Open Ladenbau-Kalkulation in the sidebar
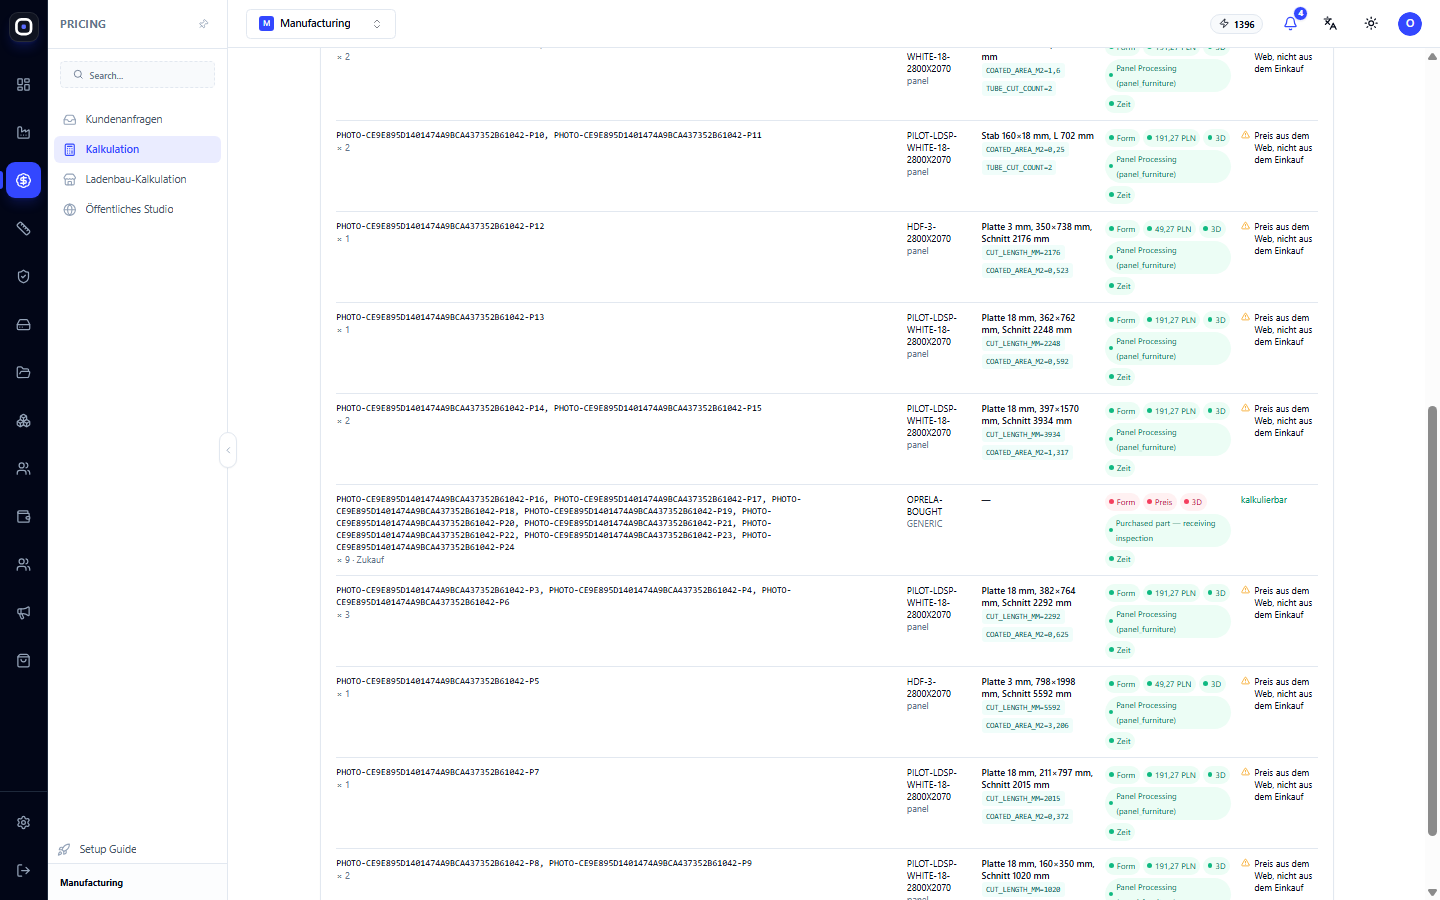 click(137, 179)
